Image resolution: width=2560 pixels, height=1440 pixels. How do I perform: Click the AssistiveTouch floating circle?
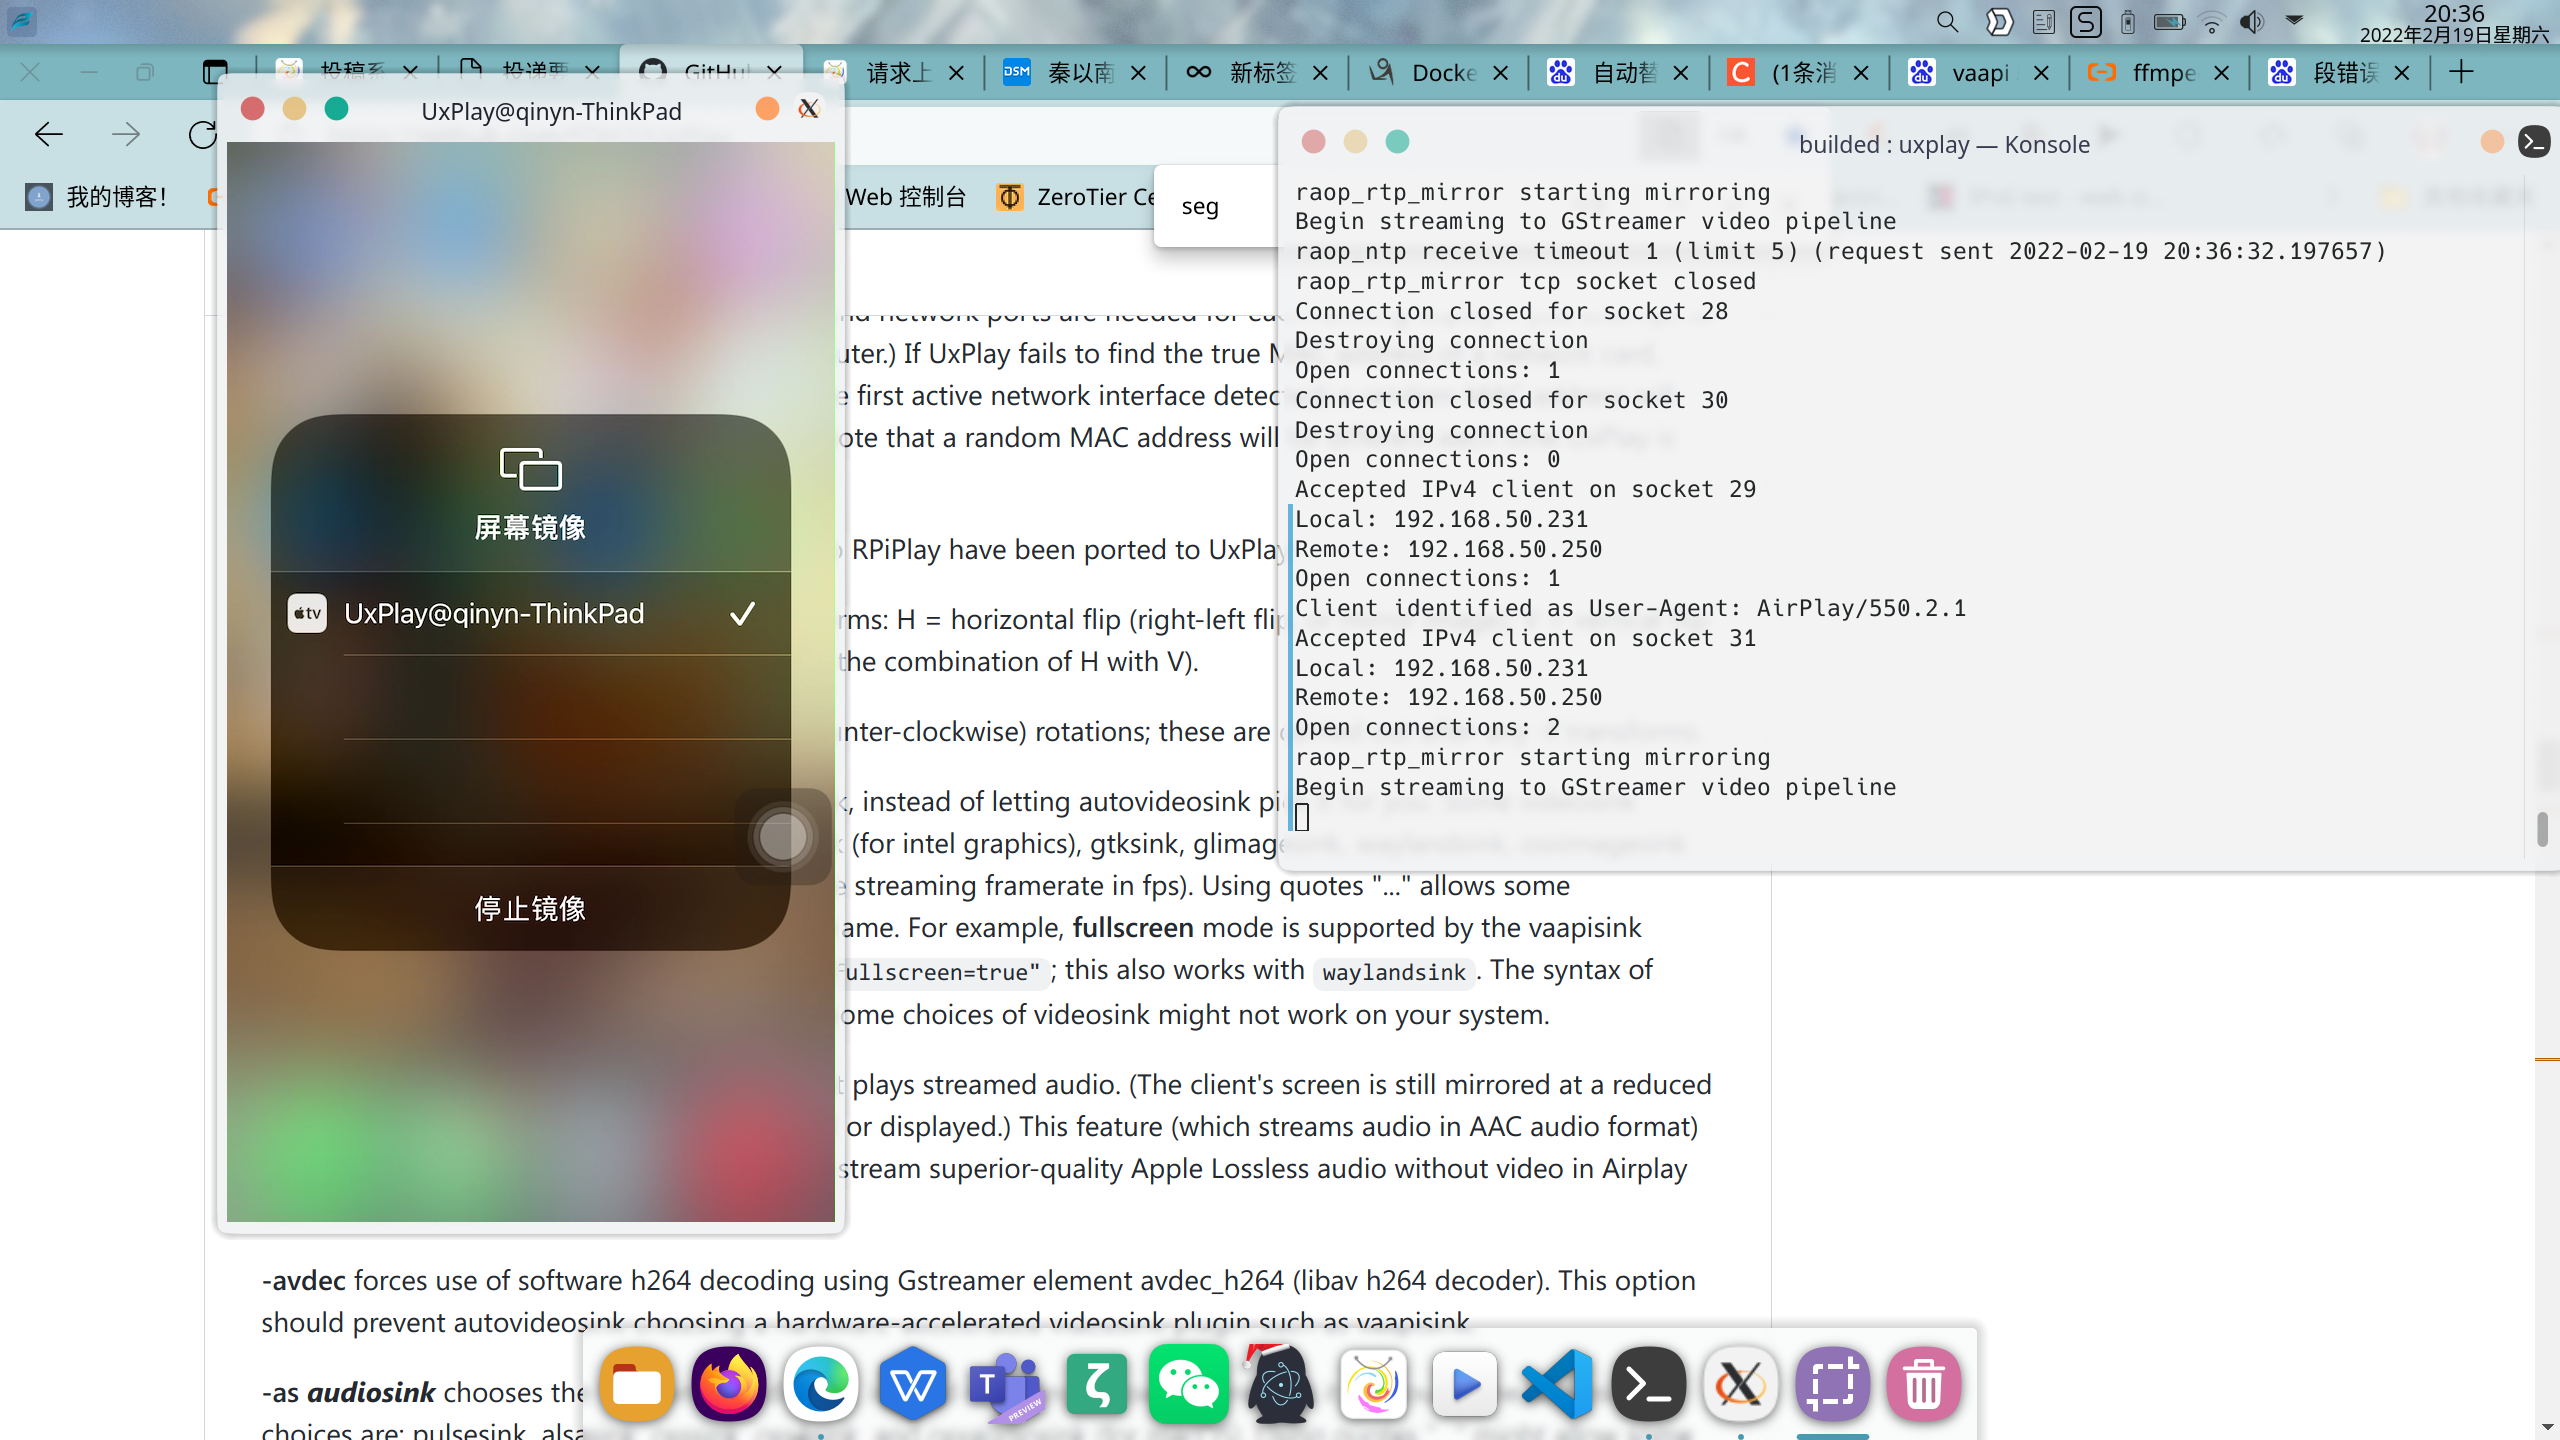pyautogui.click(x=782, y=837)
